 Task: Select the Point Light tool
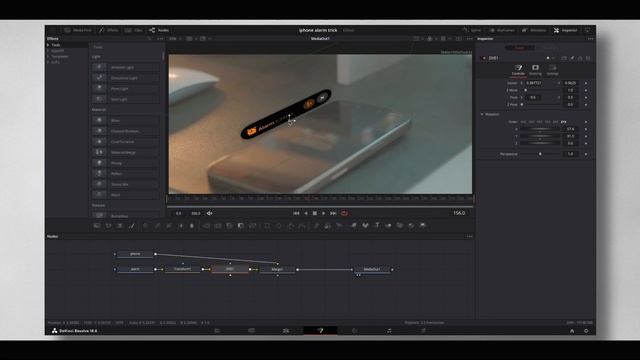126,88
